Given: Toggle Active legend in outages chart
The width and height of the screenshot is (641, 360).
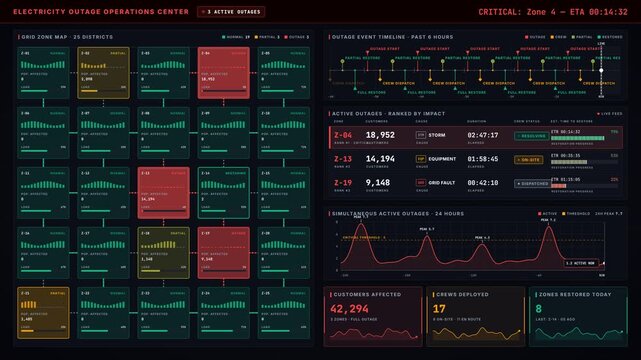Looking at the screenshot, I should coord(547,214).
